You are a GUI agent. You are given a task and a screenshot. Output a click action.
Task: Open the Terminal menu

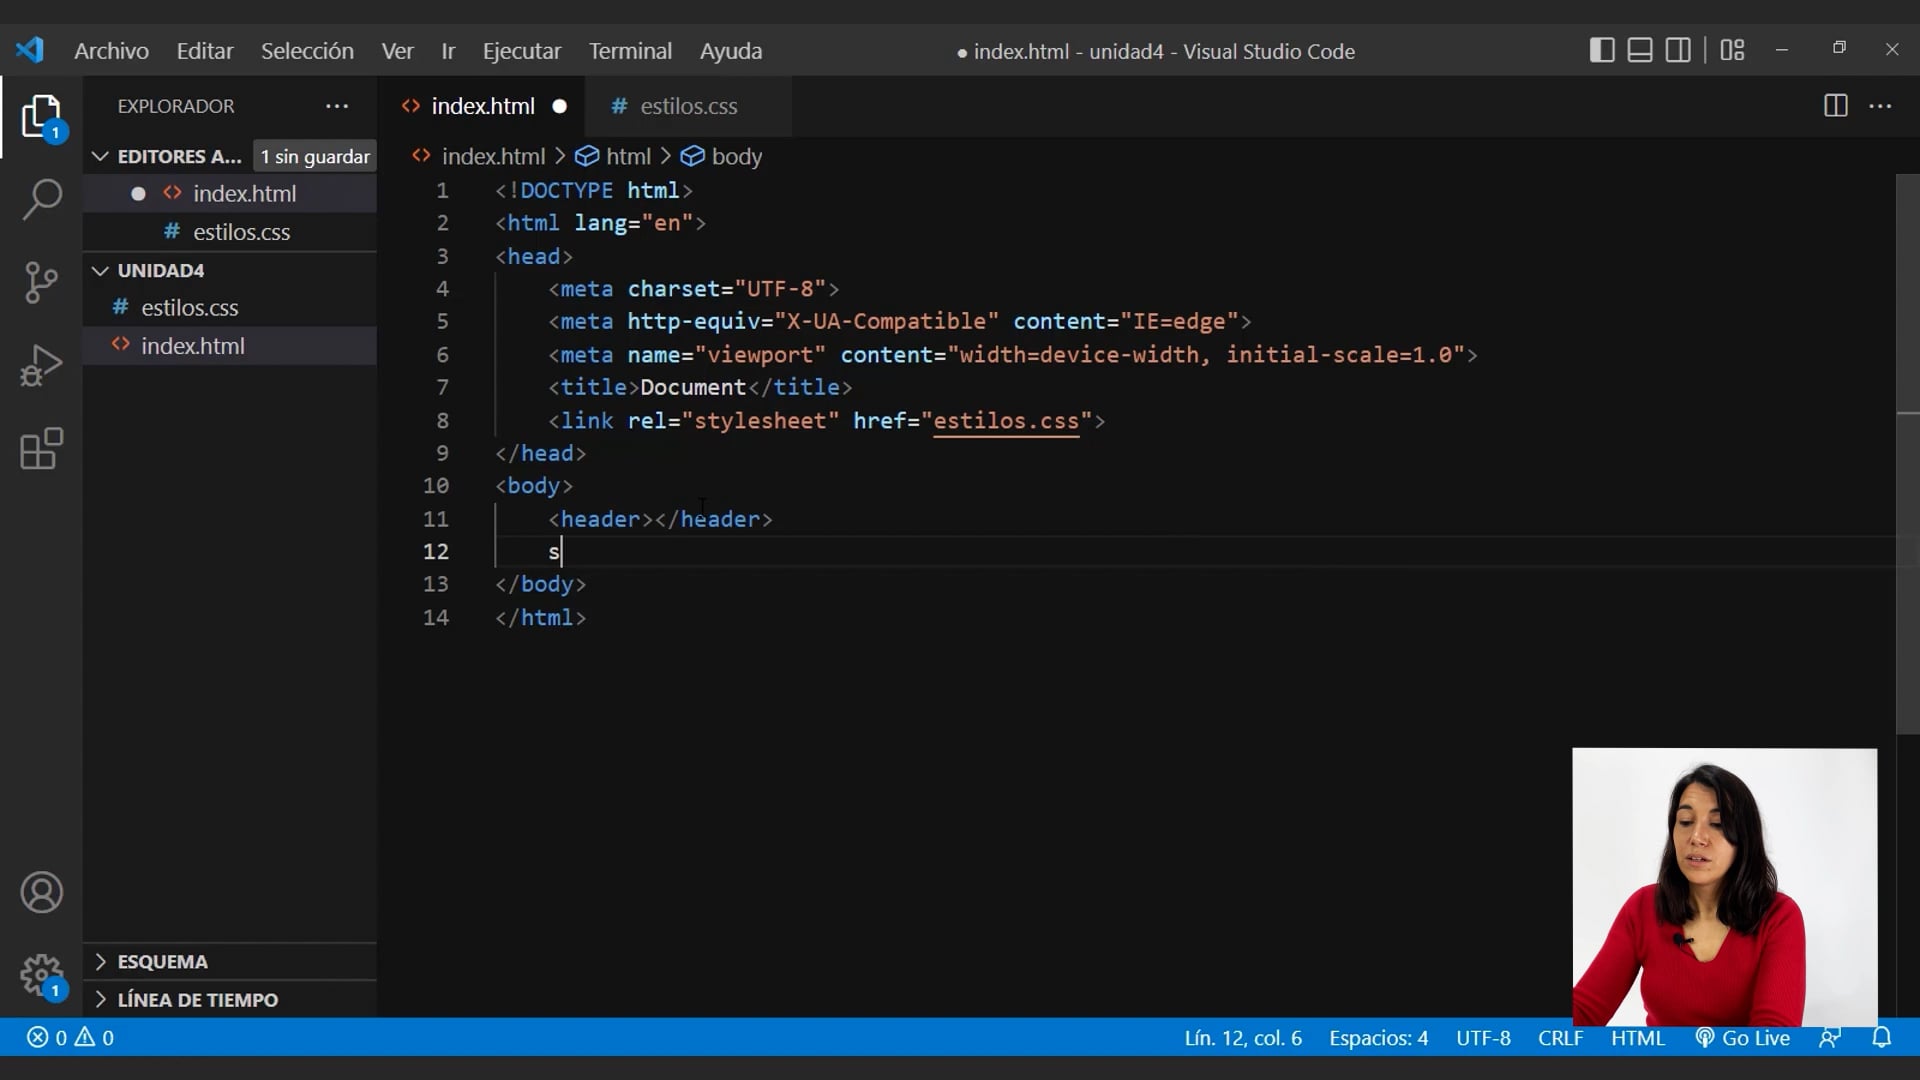pyautogui.click(x=630, y=51)
